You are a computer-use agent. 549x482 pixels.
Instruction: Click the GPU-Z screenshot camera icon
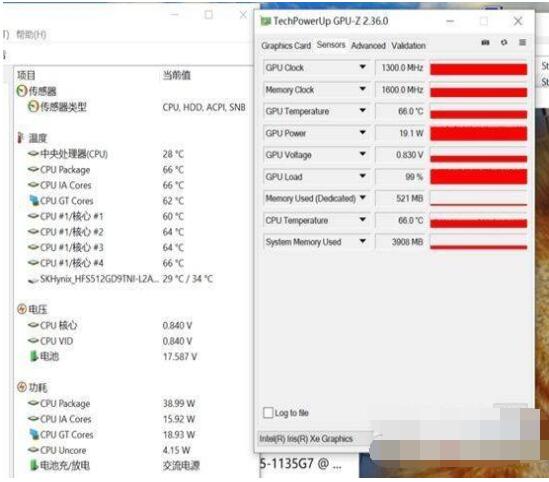485,43
